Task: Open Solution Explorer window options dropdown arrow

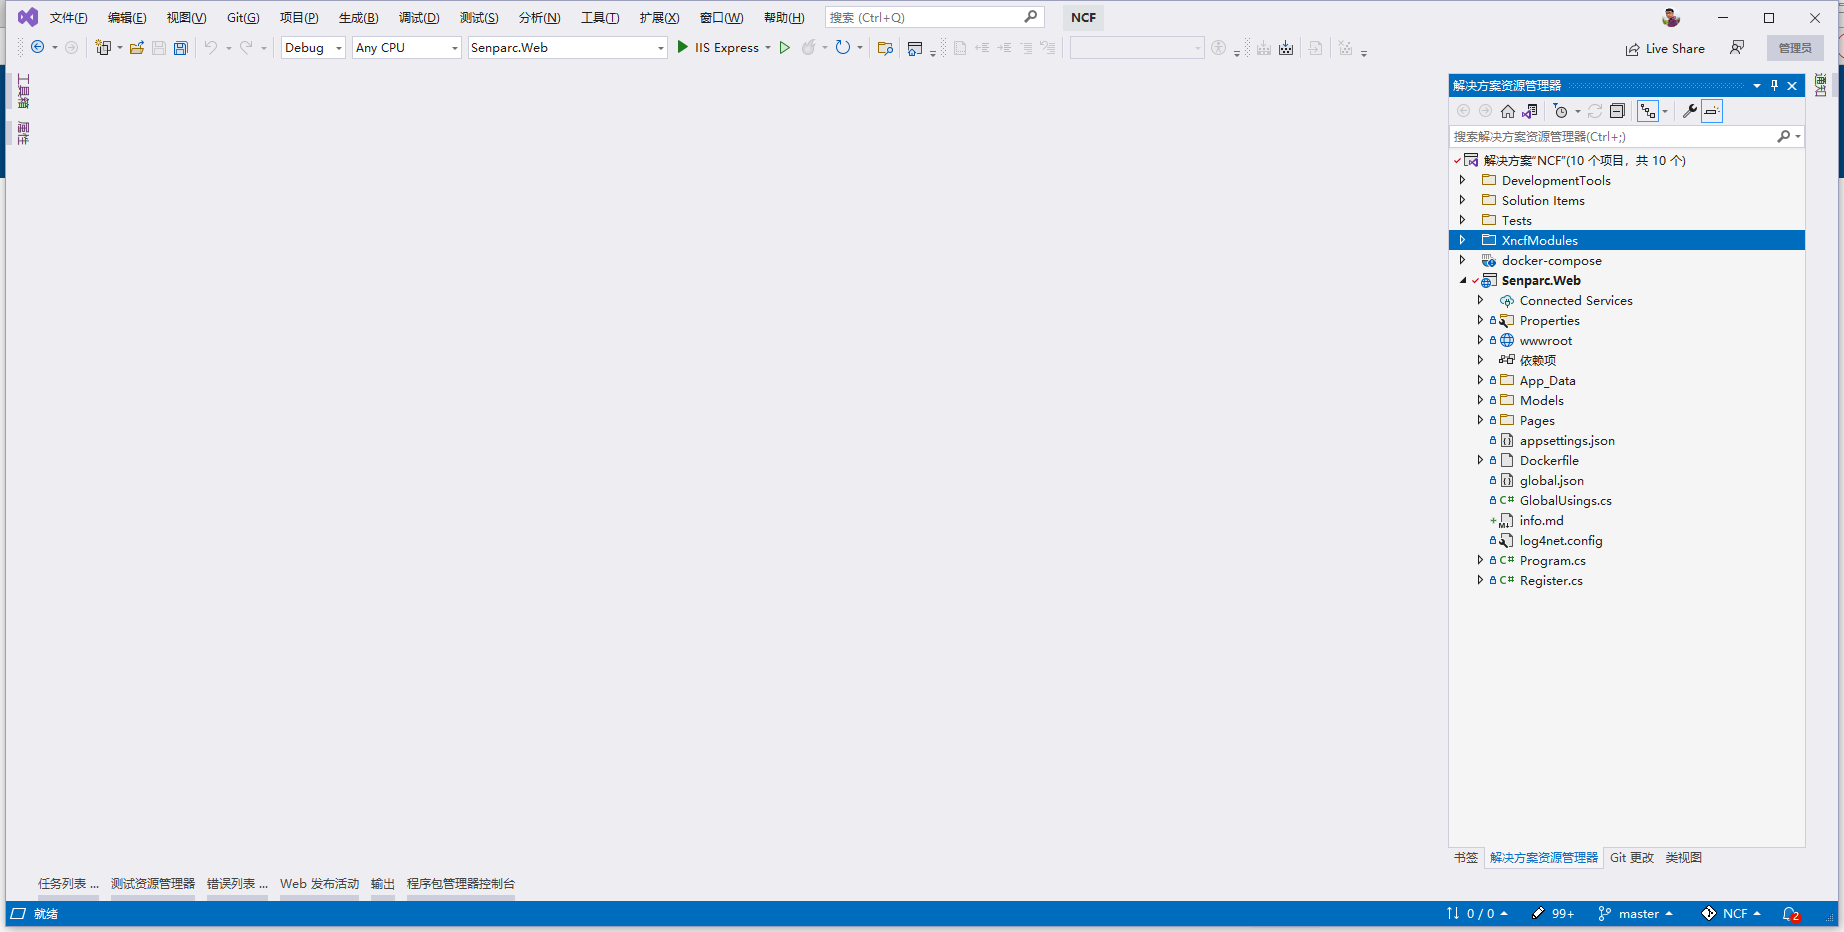Action: [1757, 85]
